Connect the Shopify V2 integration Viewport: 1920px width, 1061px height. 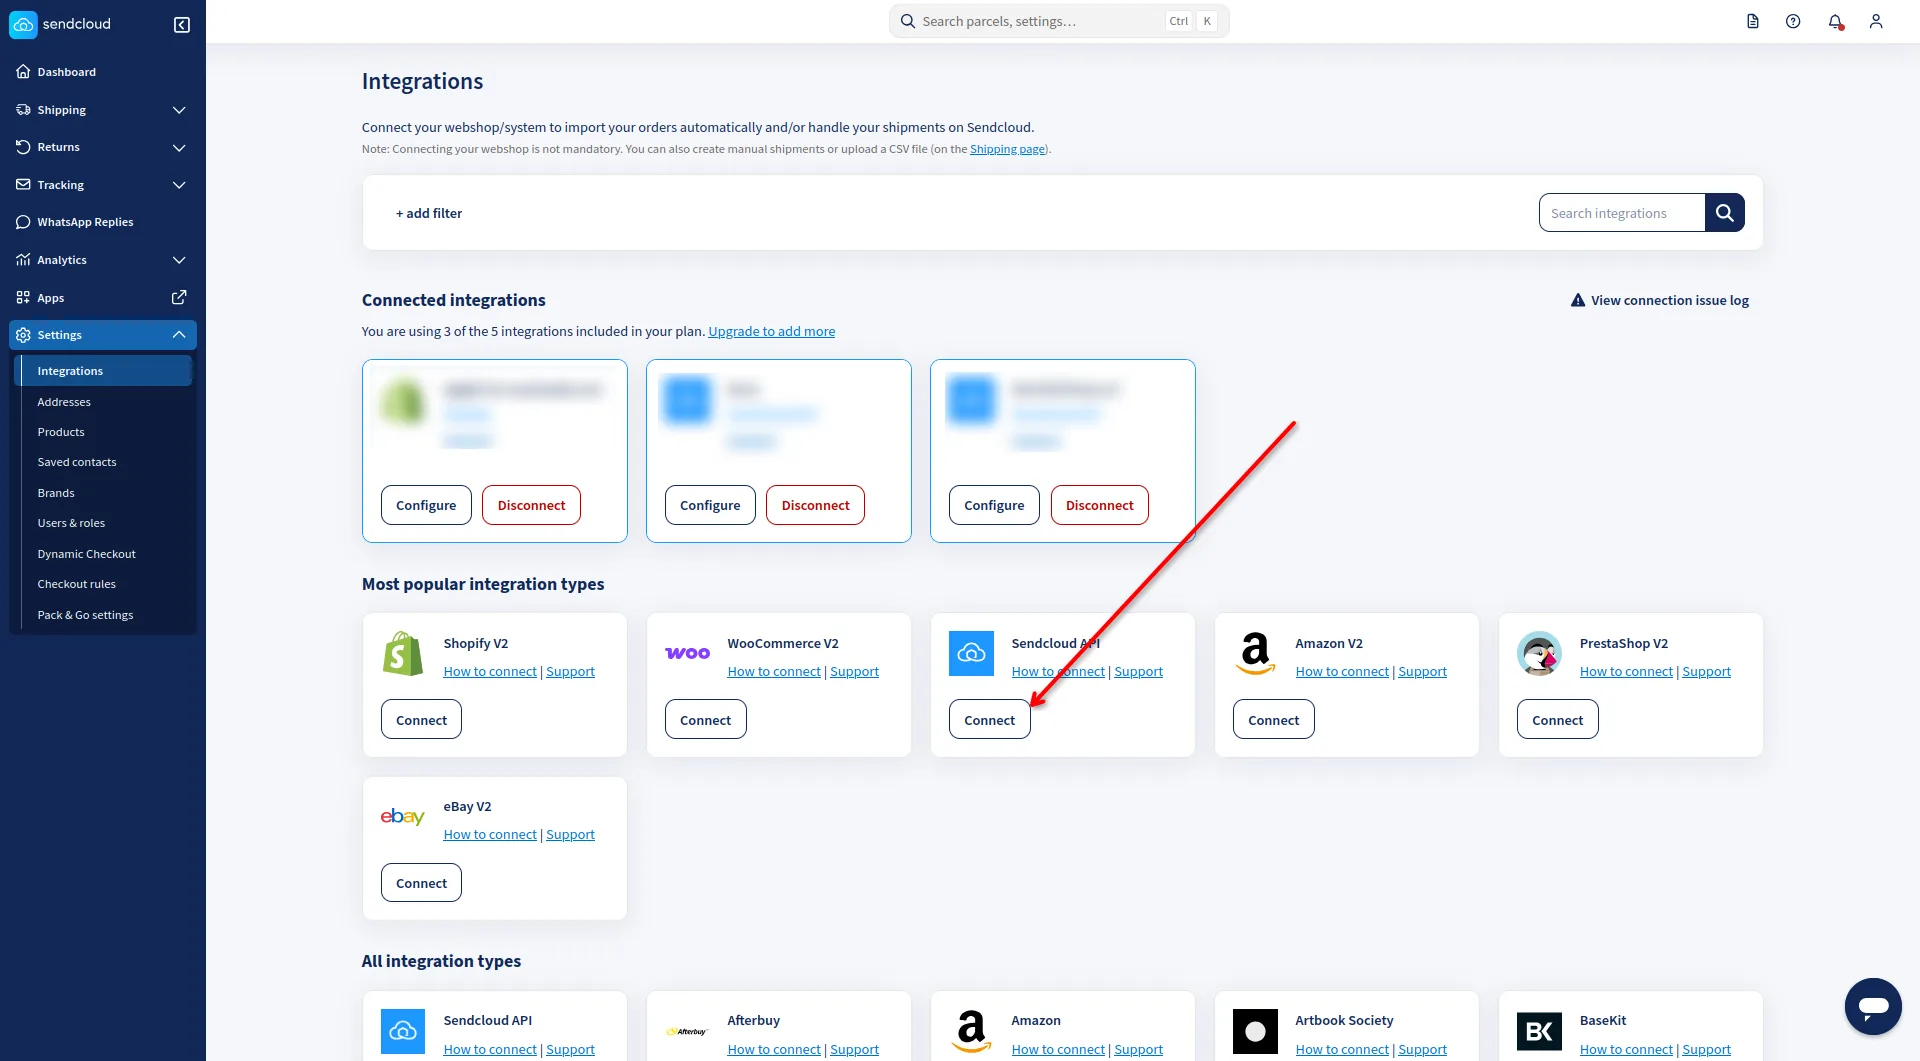421,720
